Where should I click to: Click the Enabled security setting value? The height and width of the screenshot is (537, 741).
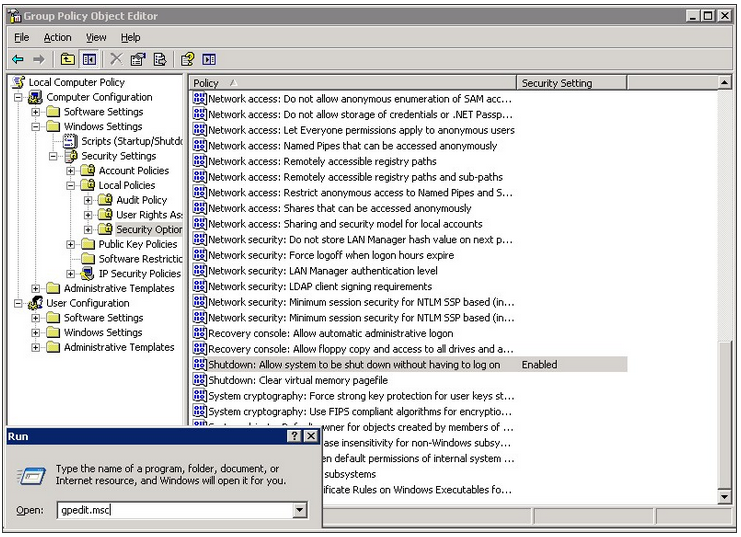tap(539, 364)
